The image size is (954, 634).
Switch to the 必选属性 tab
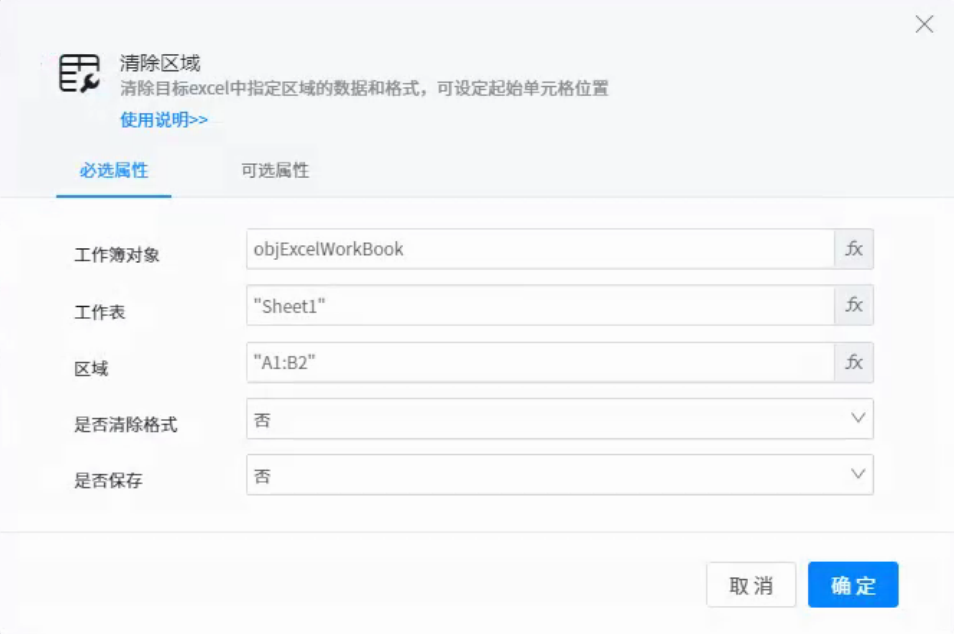[114, 170]
